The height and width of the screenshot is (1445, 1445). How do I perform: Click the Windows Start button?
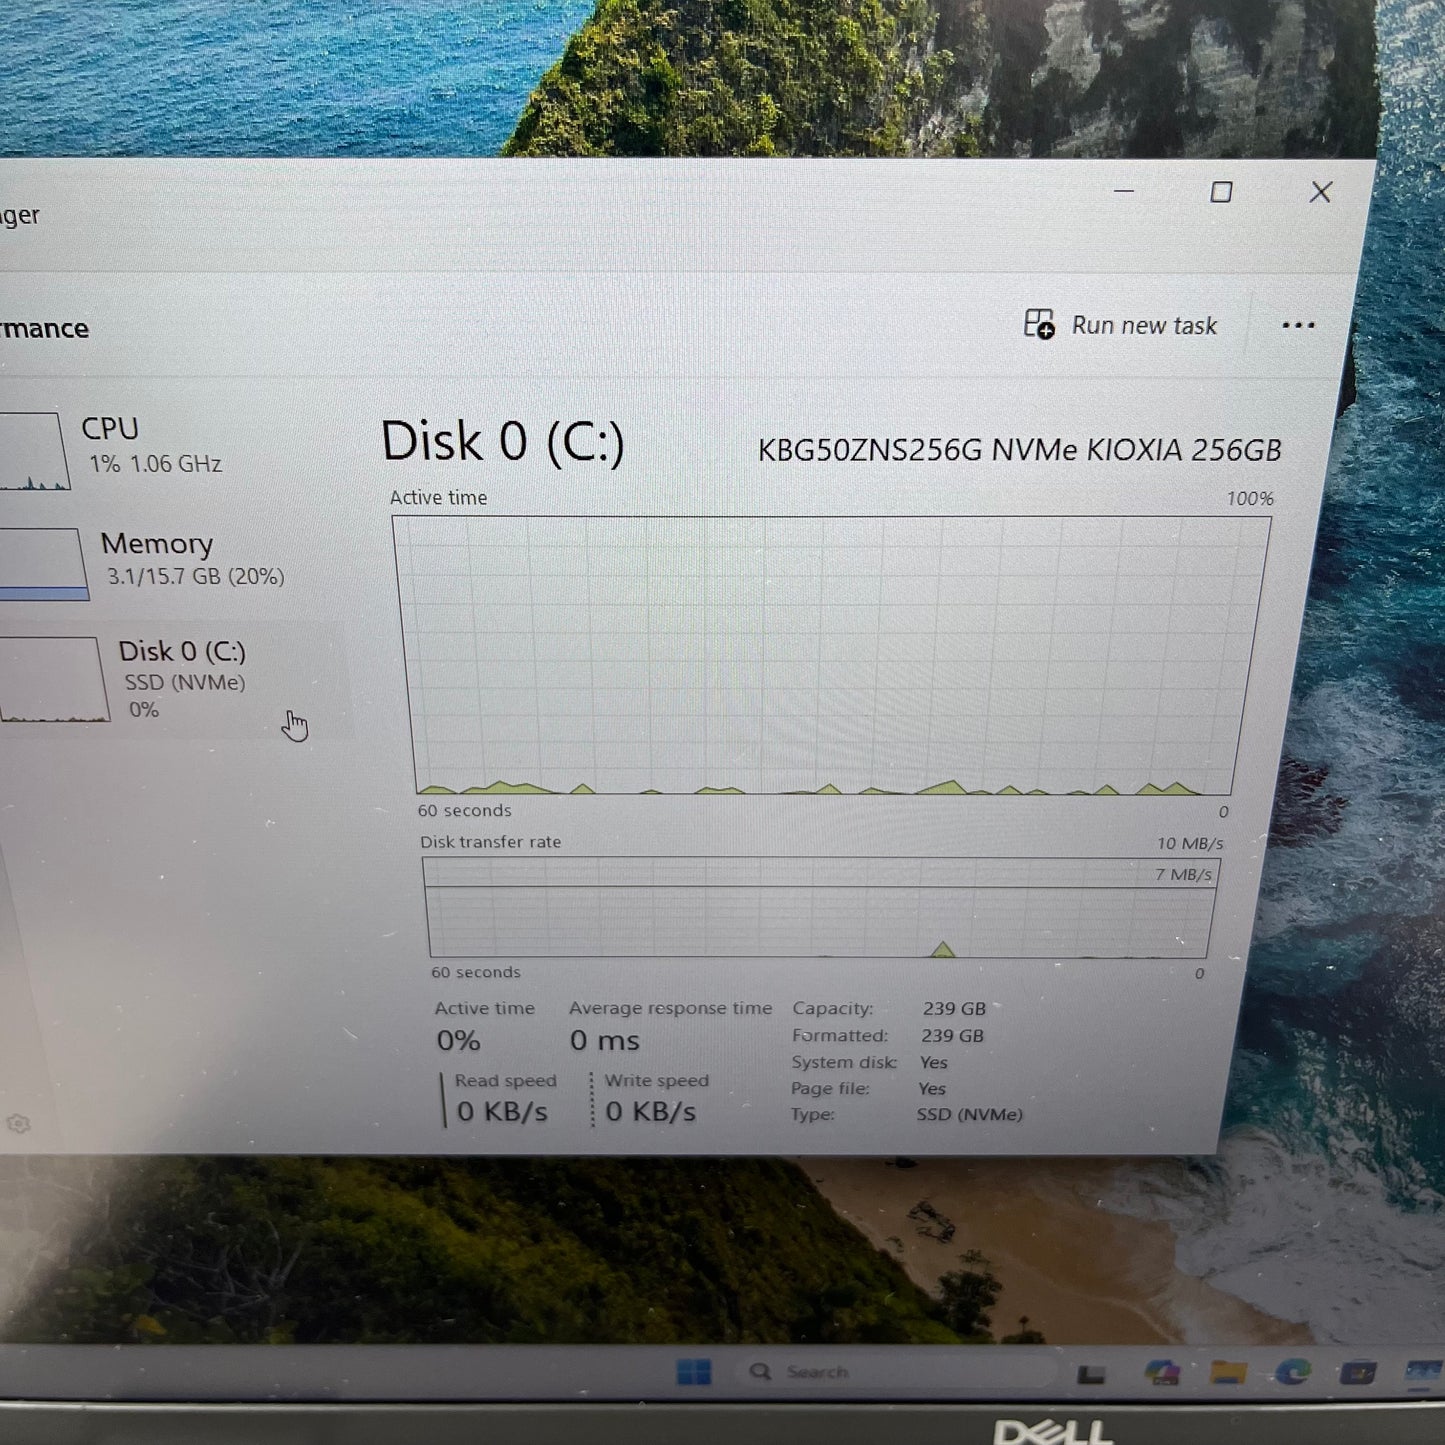[x=694, y=1372]
